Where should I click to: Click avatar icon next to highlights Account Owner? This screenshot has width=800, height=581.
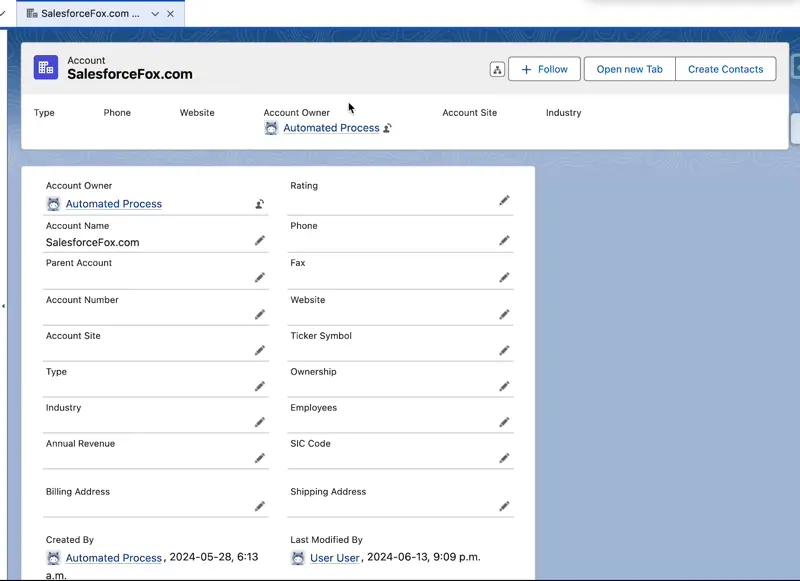271,128
